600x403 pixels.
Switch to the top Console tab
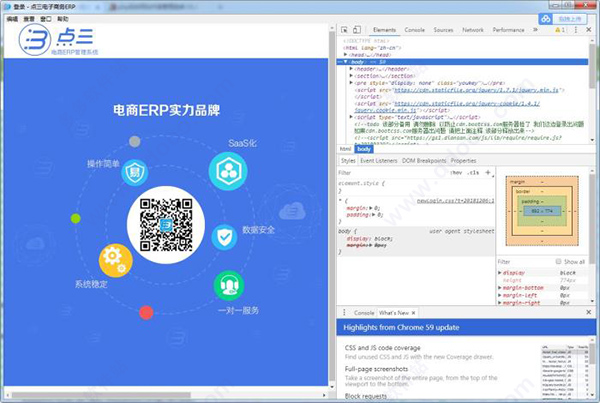coord(414,30)
